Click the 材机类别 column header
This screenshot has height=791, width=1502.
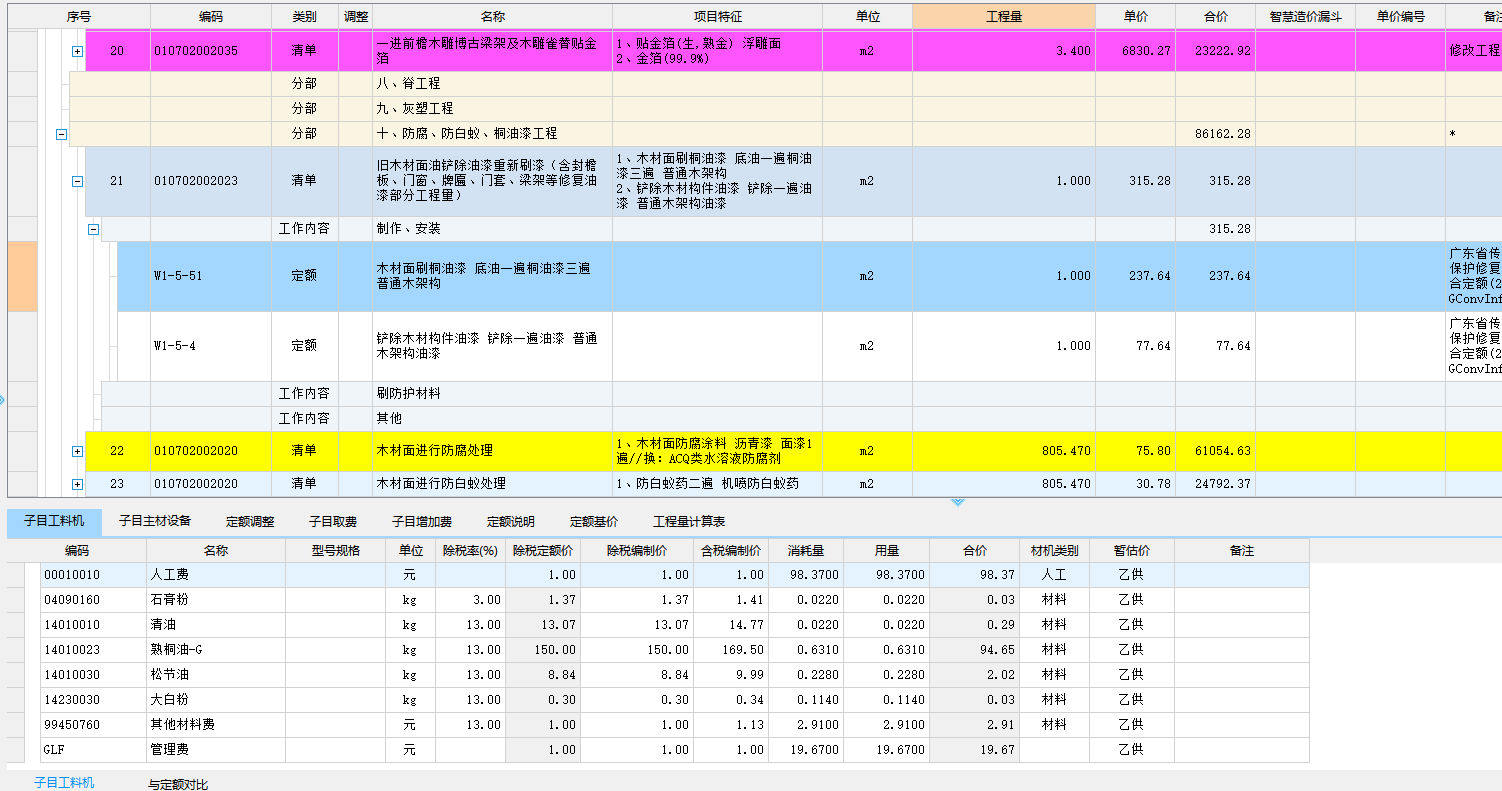click(1054, 551)
